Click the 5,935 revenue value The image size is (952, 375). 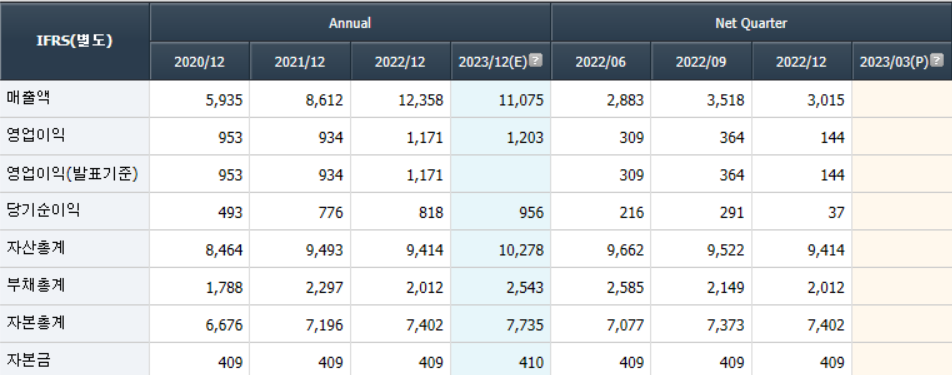point(223,100)
